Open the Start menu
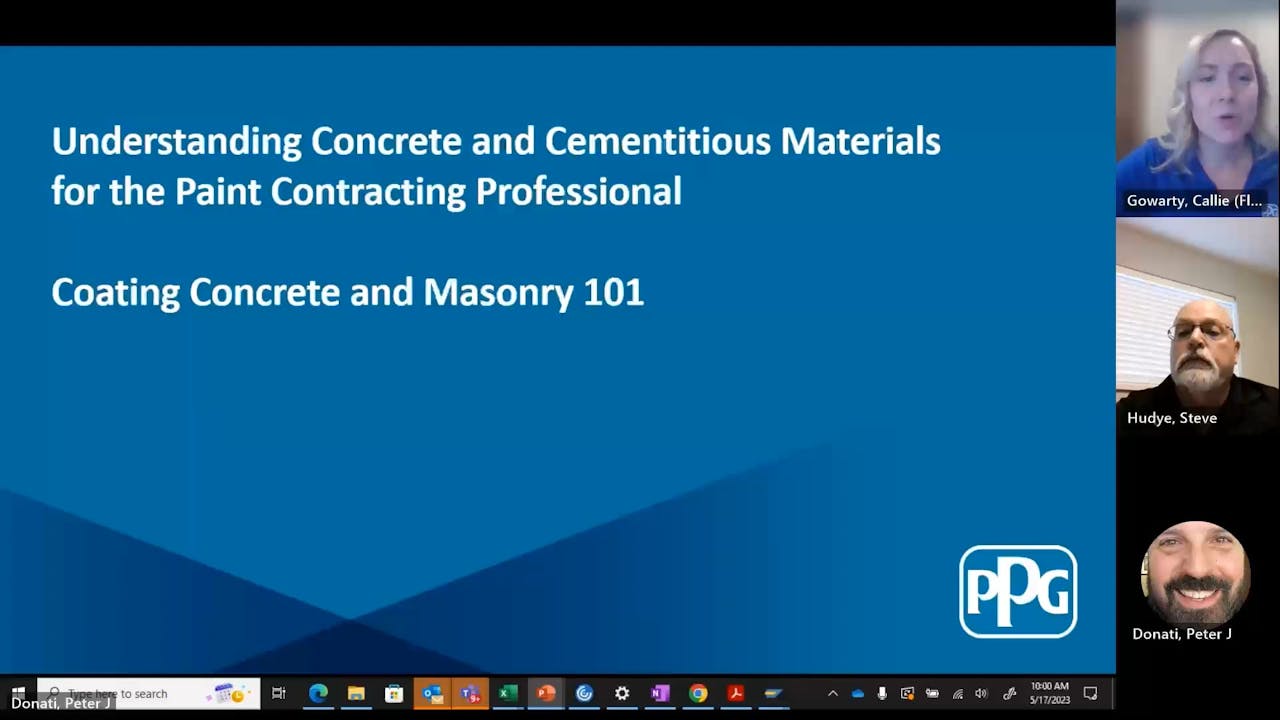Image resolution: width=1280 pixels, height=720 pixels. [x=17, y=693]
